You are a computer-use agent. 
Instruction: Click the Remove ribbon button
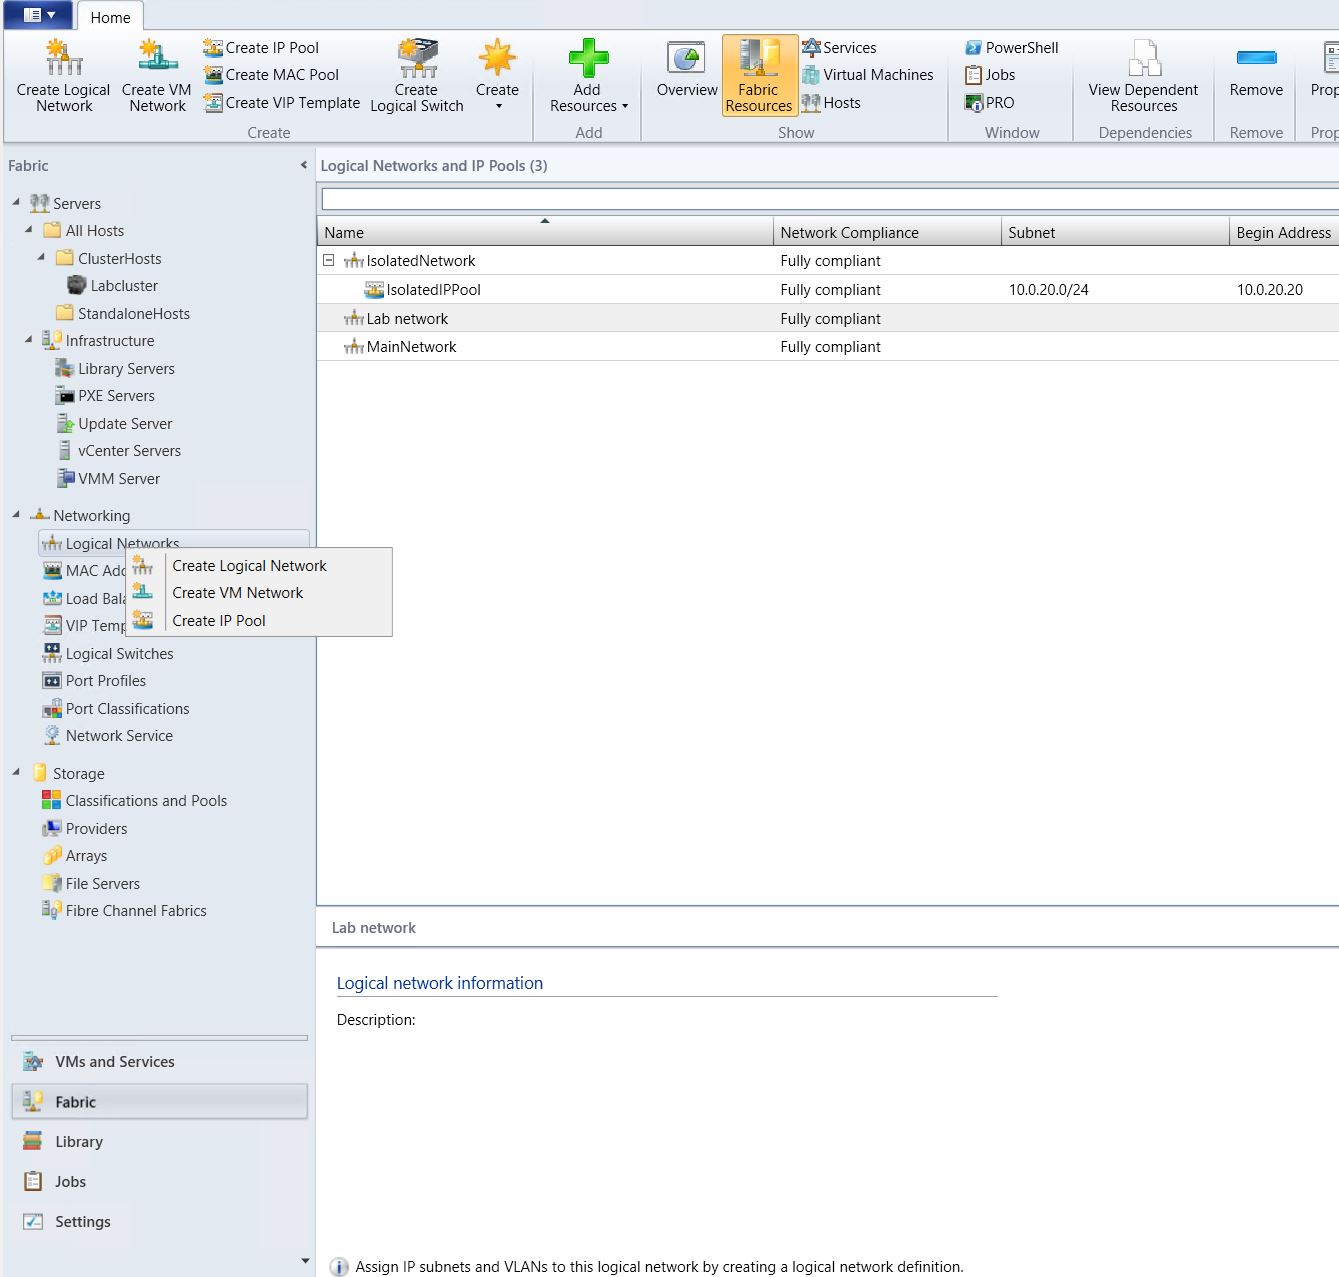point(1256,60)
